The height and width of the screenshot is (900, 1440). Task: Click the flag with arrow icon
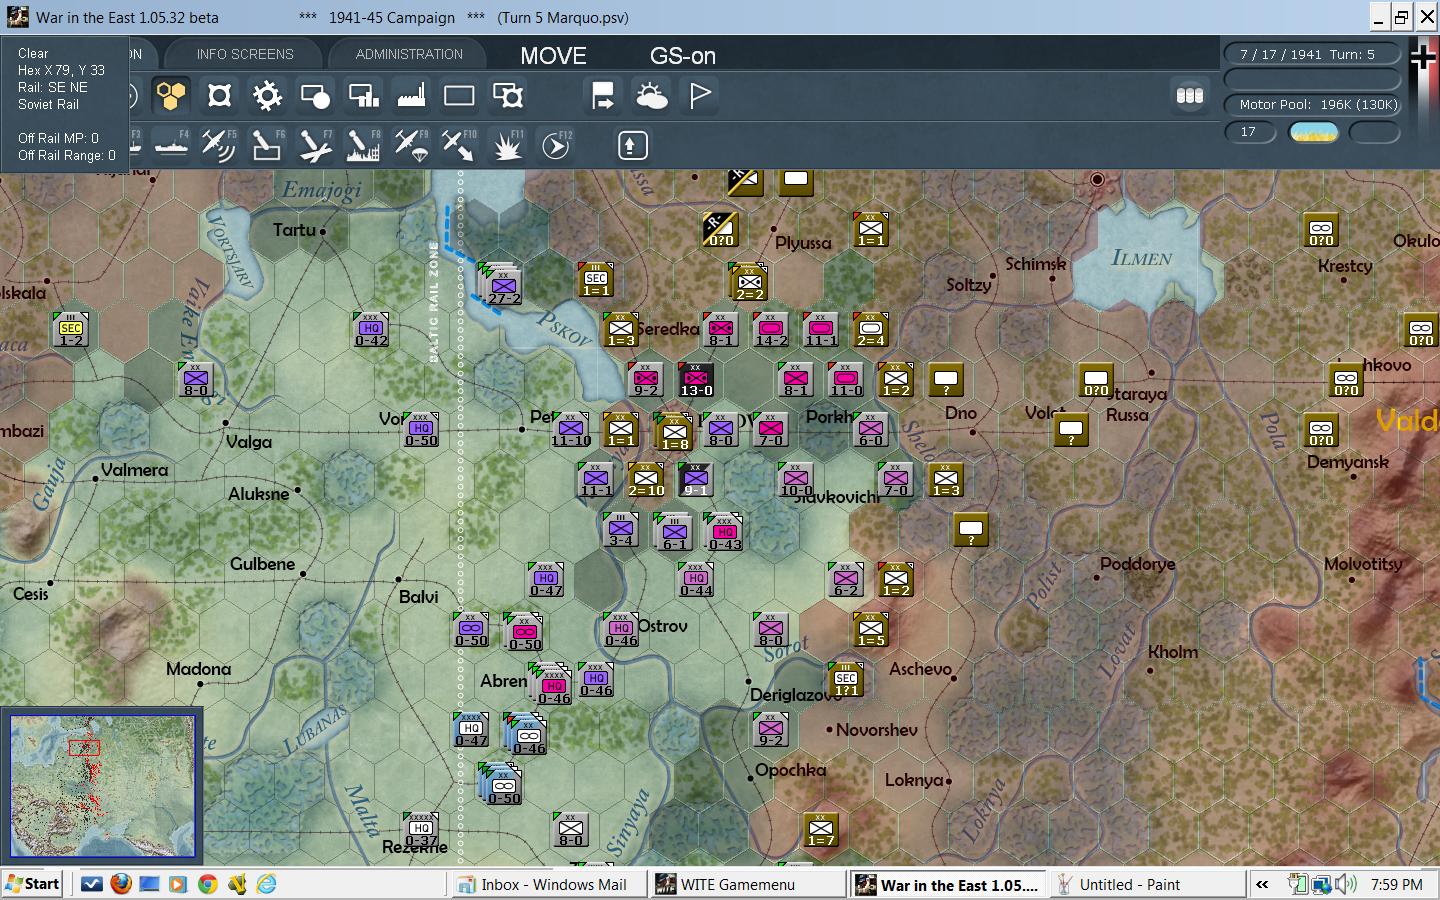pos(603,96)
